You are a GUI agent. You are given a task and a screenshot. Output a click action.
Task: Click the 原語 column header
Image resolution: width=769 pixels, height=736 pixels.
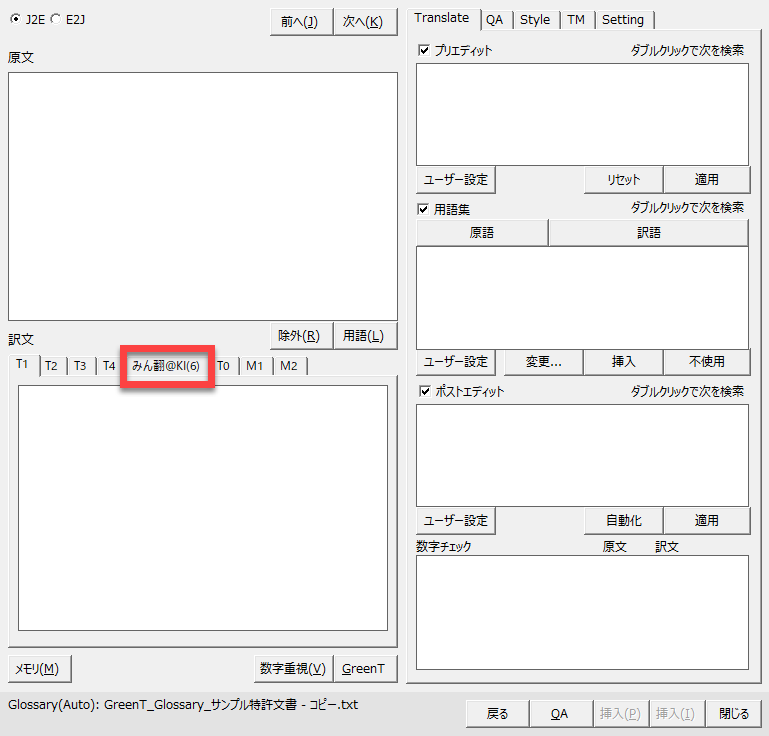click(x=481, y=232)
